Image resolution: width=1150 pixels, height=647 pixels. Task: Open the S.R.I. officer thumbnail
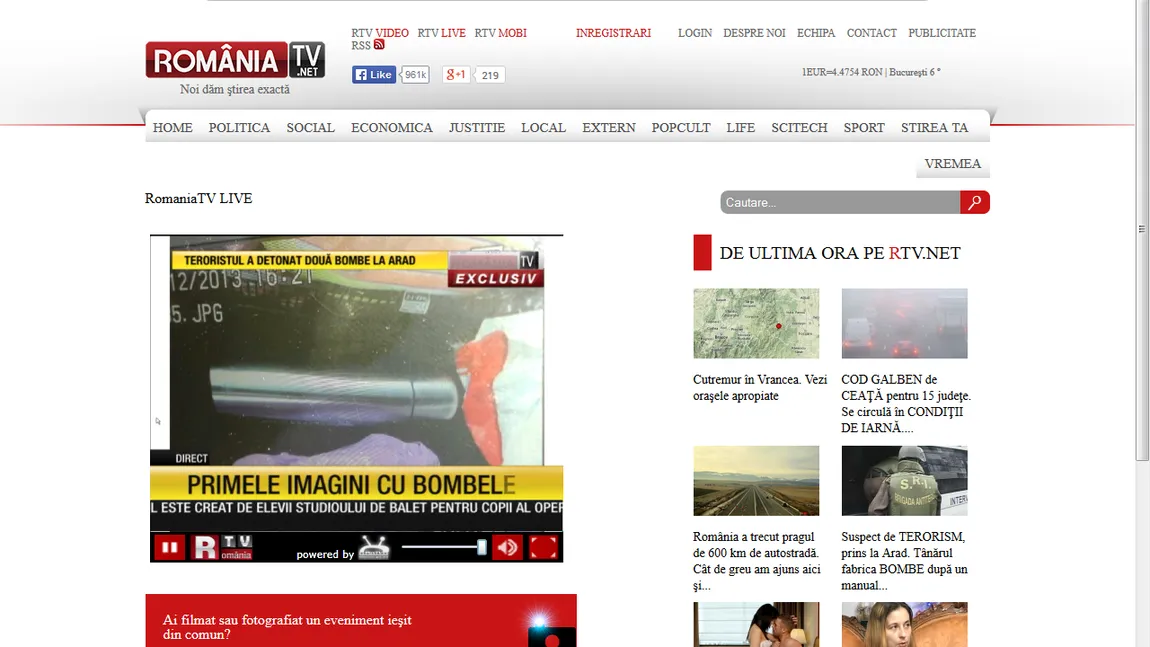pyautogui.click(x=904, y=480)
